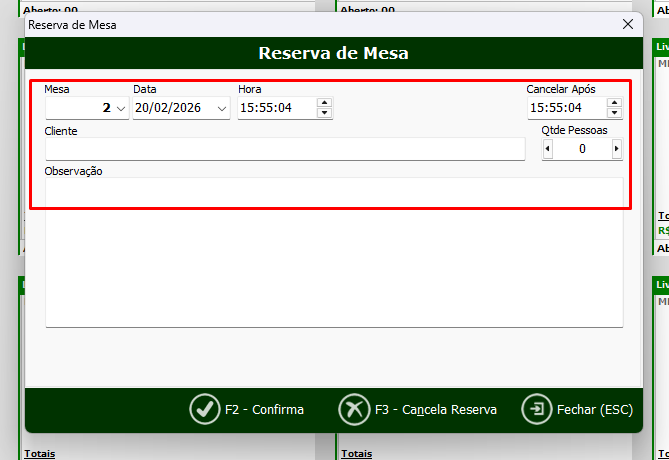Click left arrow of Qtde Pessoas
This screenshot has width=669, height=460.
(547, 149)
